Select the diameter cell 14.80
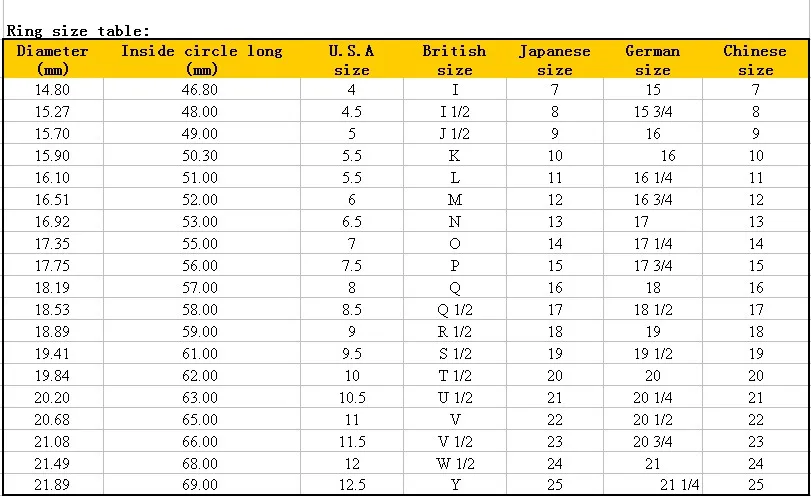The image size is (811, 496). pos(52,90)
